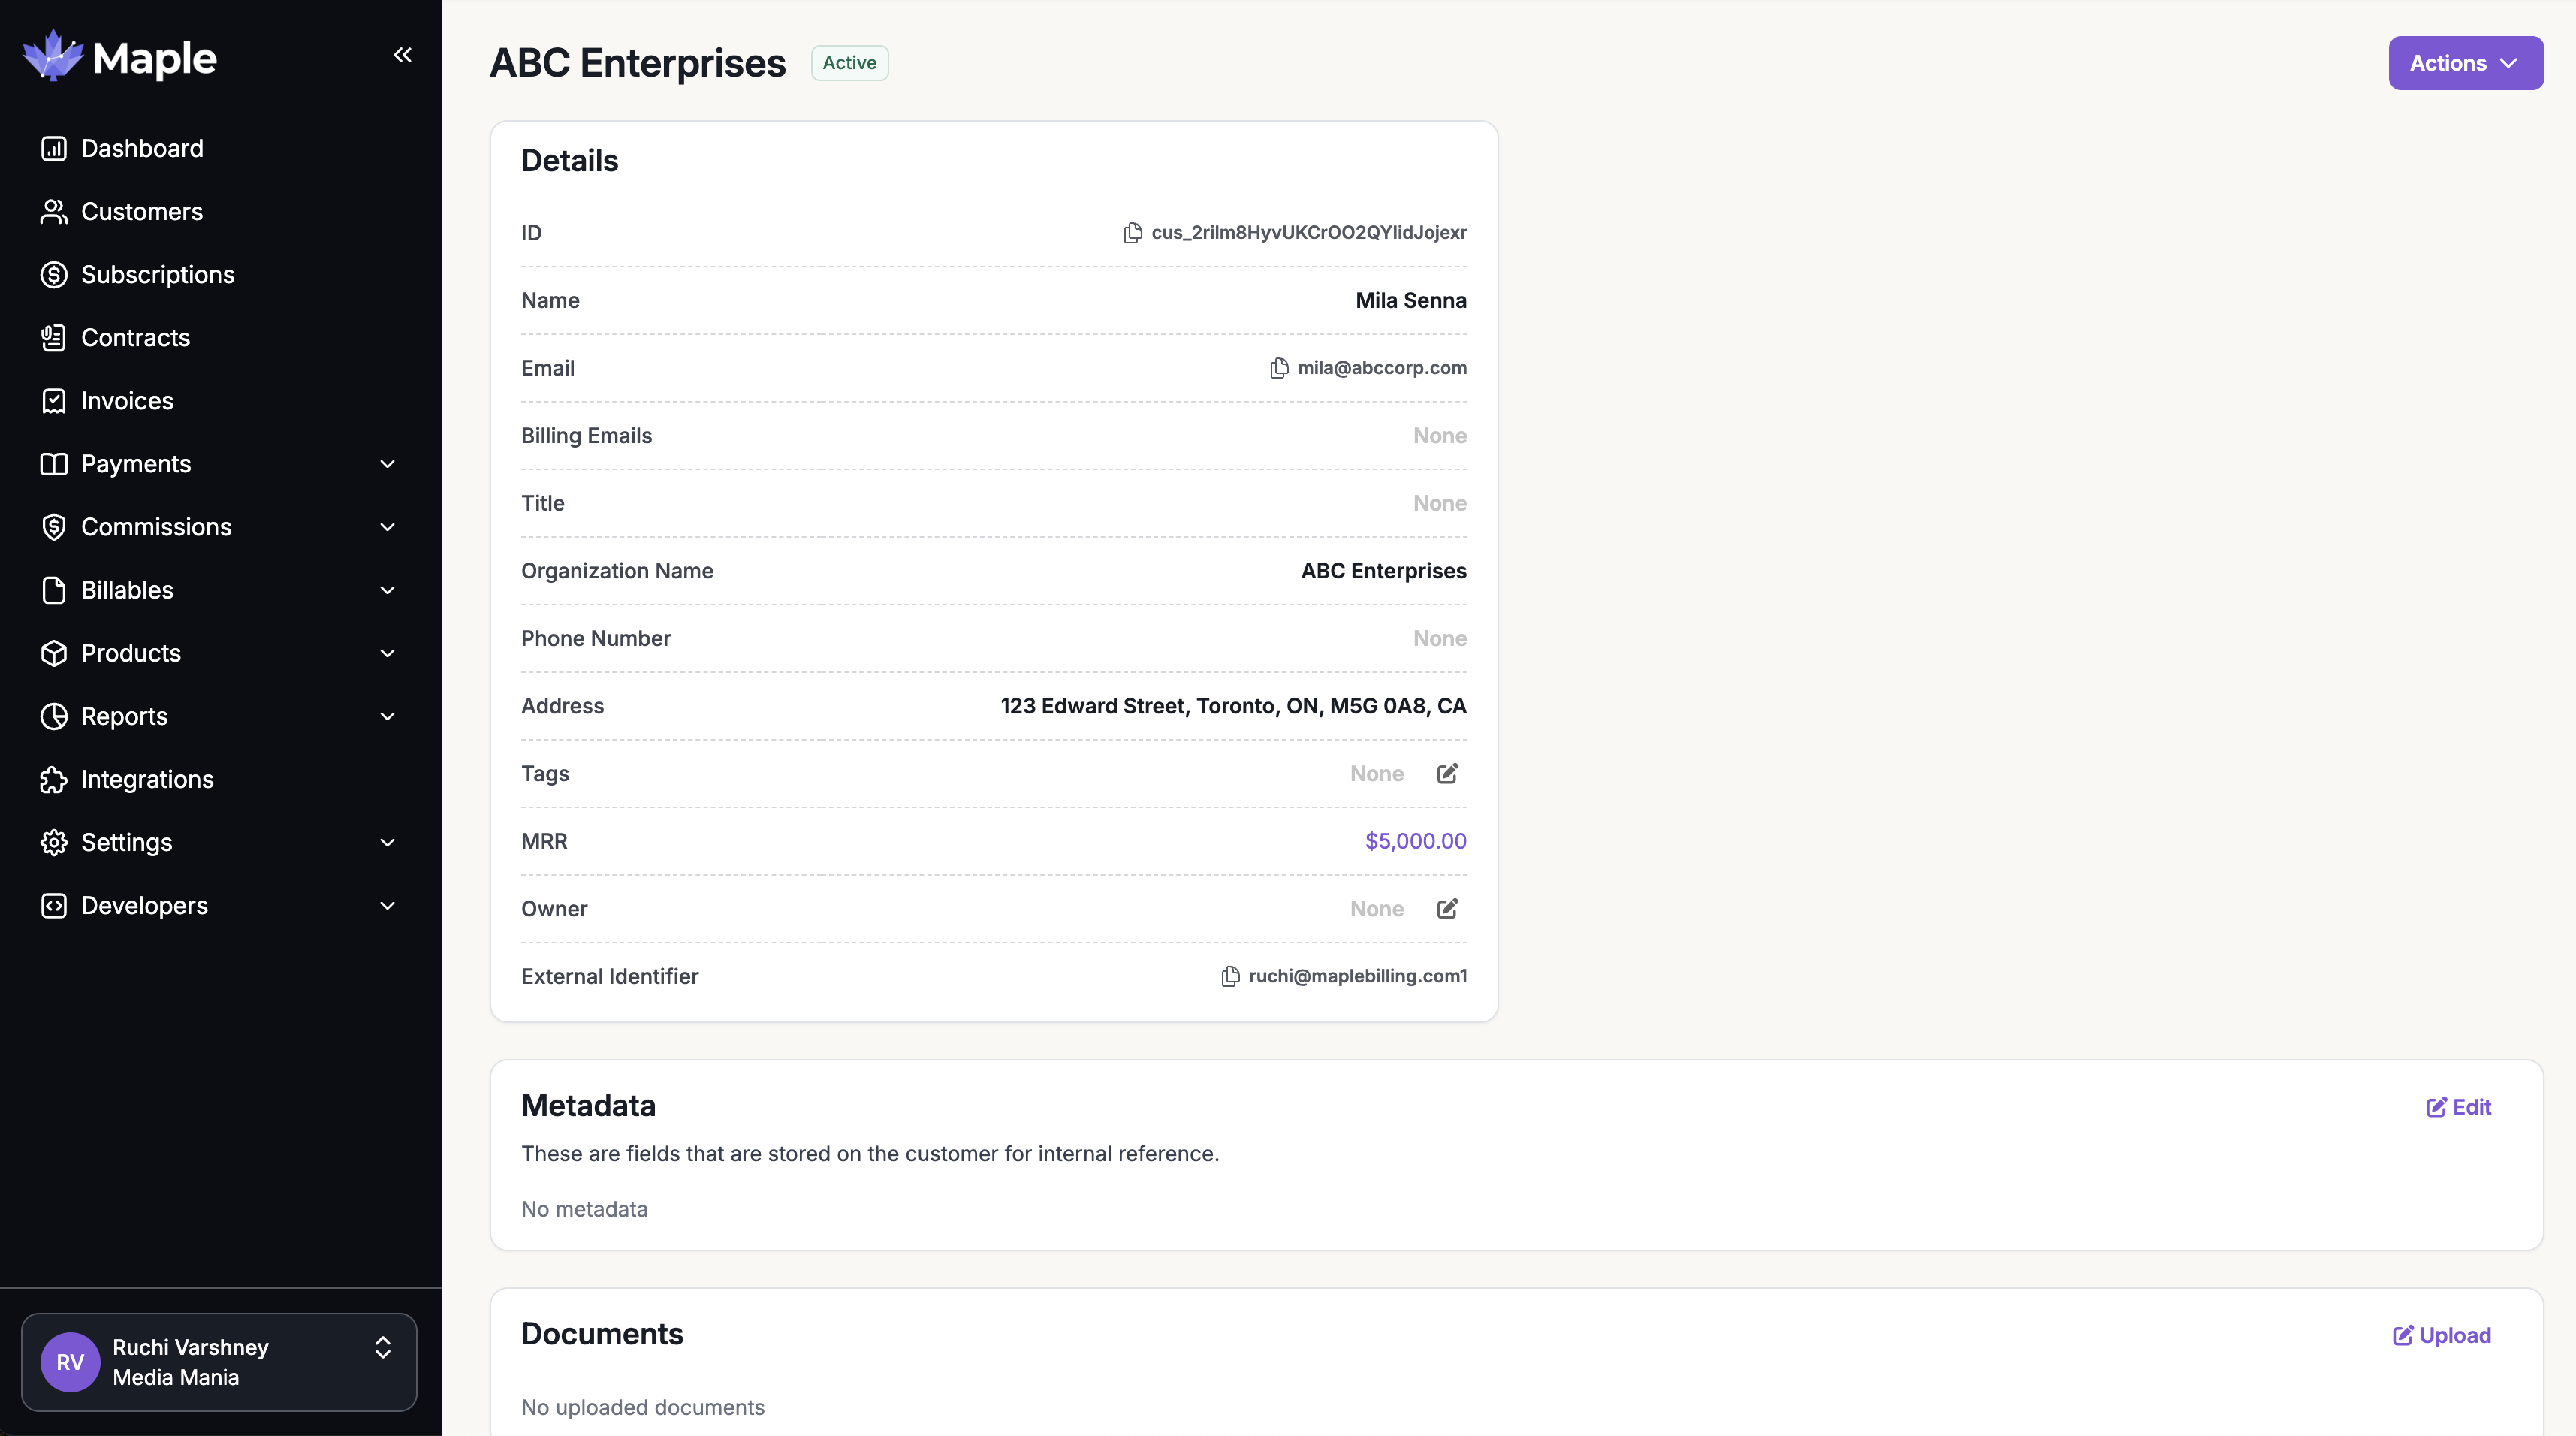Expand Billables menu chevron
The height and width of the screenshot is (1436, 2576).
click(x=387, y=590)
